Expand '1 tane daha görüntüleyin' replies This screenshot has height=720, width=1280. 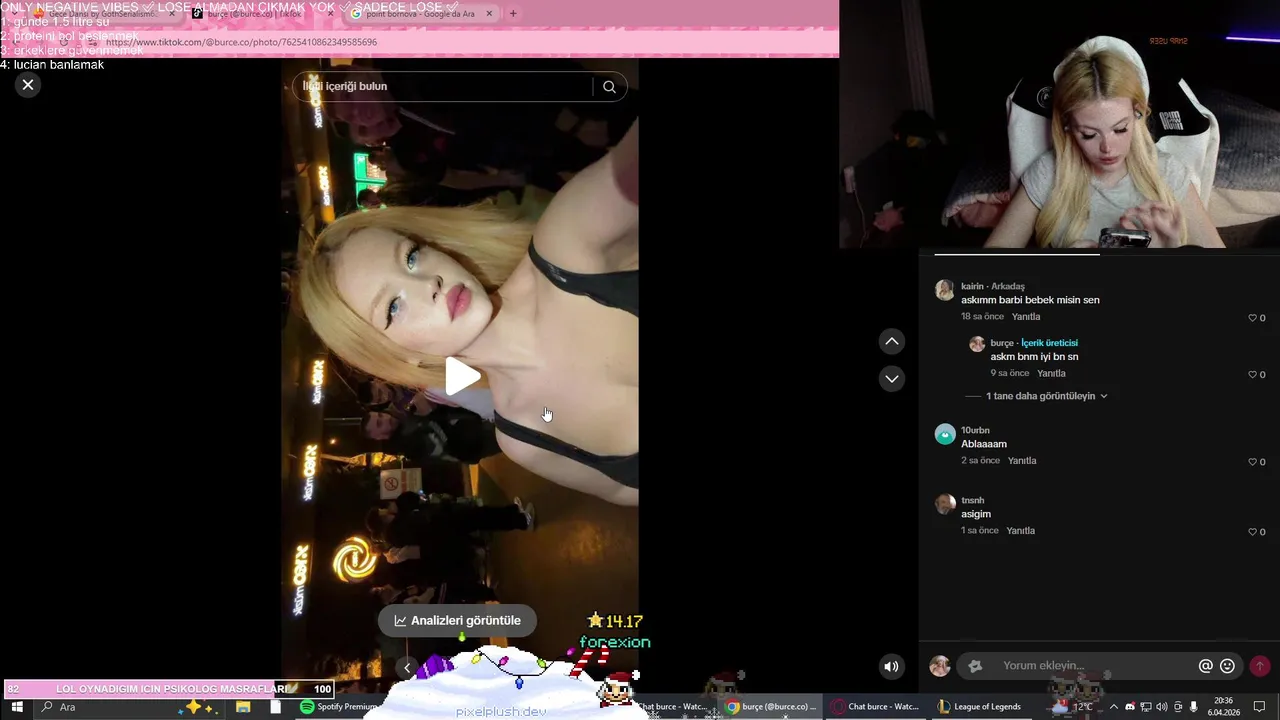[1046, 396]
